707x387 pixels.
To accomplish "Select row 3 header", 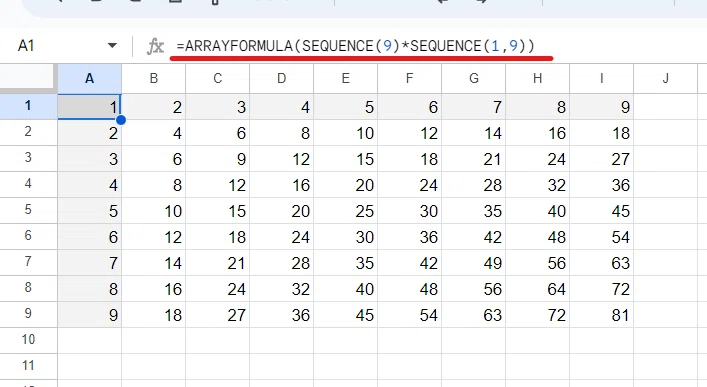I will point(28,158).
